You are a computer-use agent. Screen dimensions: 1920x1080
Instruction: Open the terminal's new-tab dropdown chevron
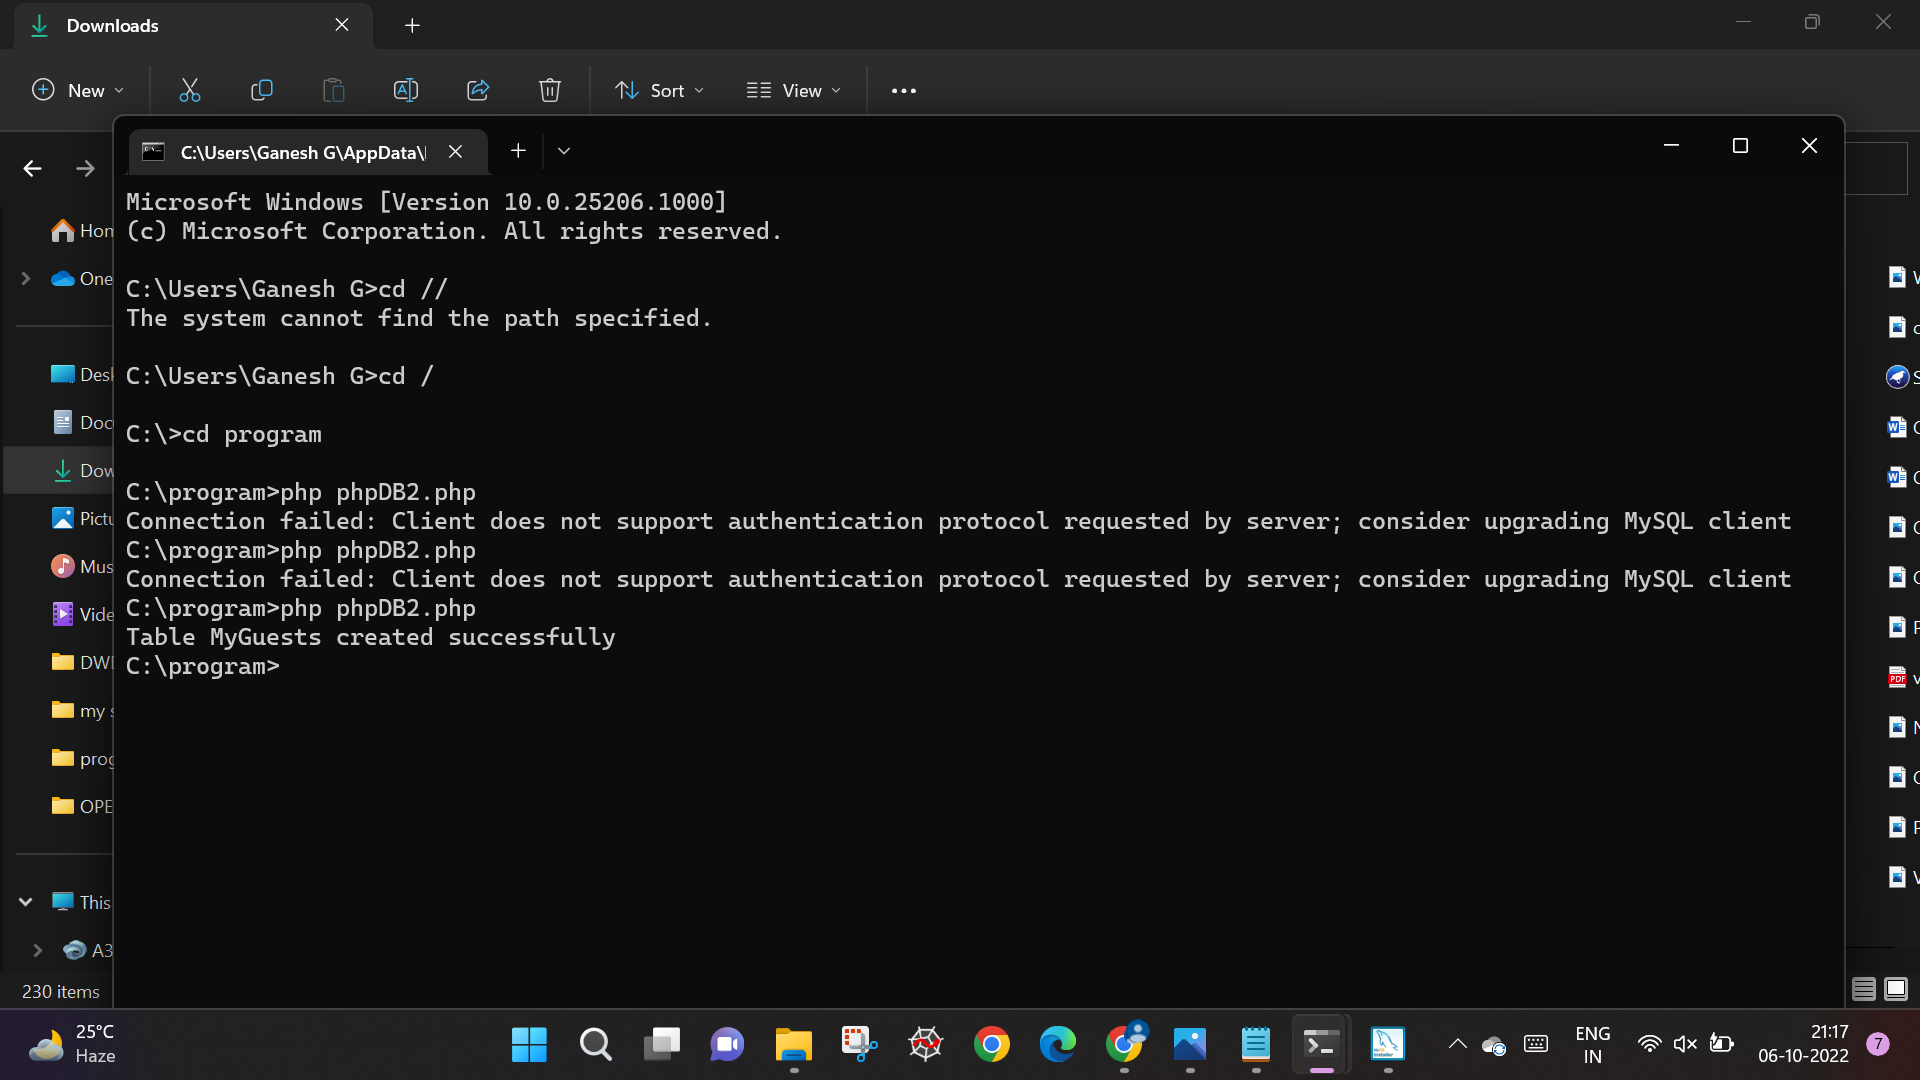click(x=563, y=150)
